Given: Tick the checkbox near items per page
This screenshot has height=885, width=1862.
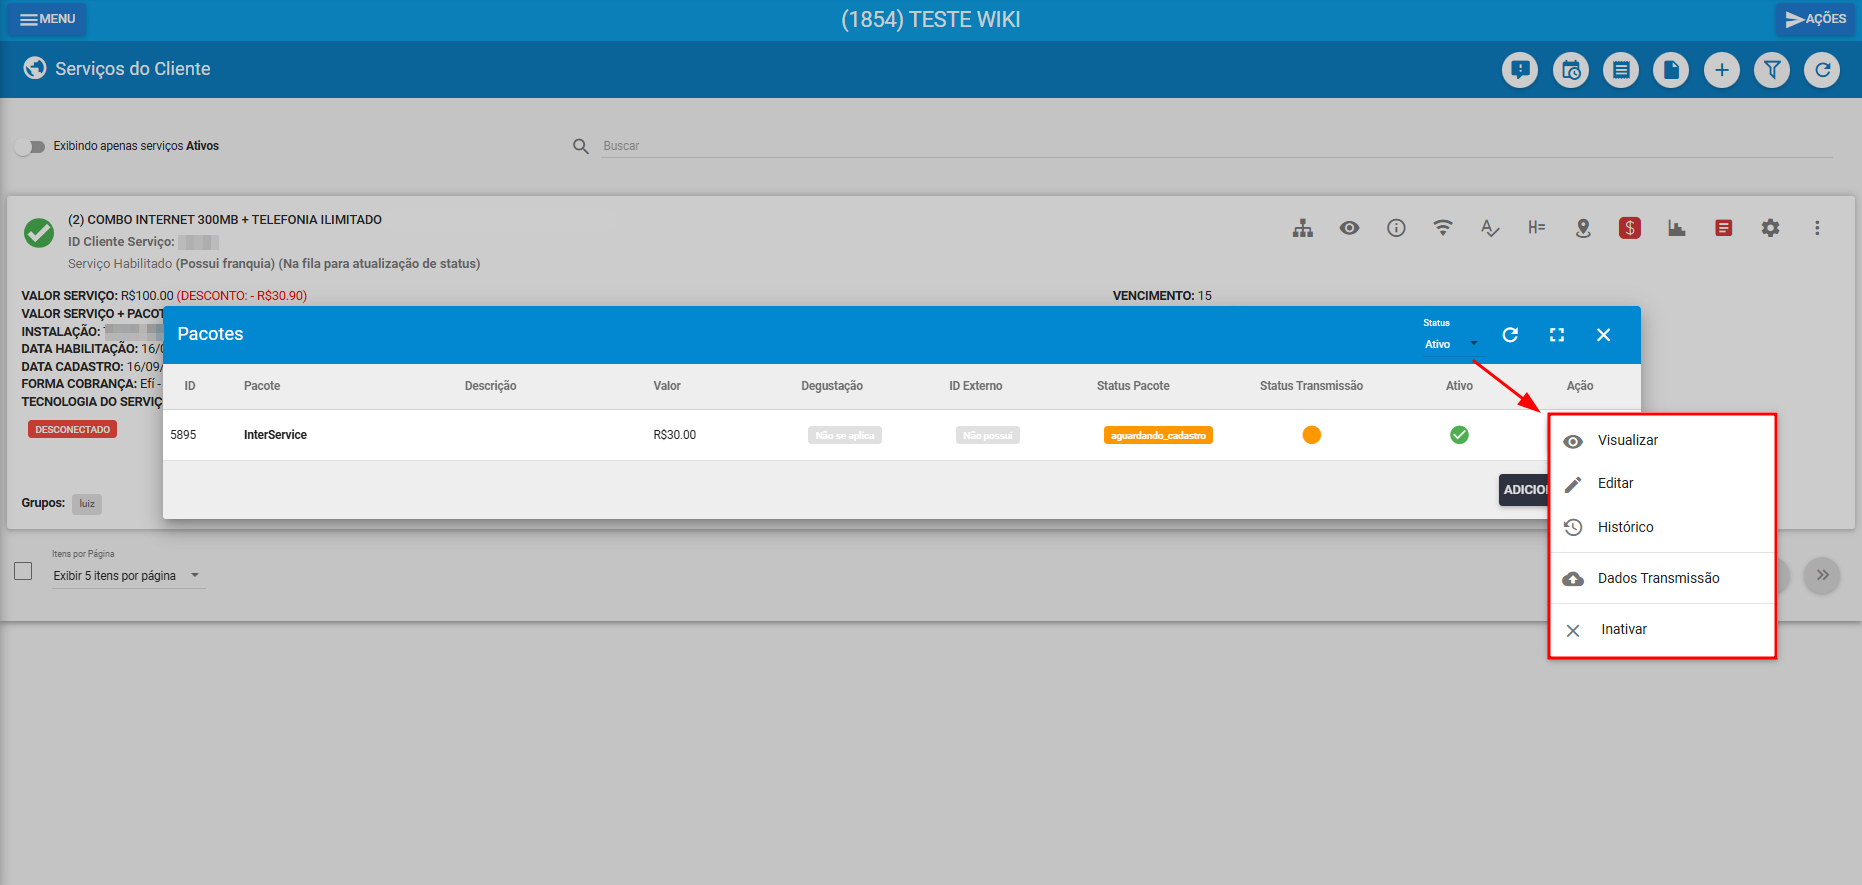Looking at the screenshot, I should click(x=23, y=572).
